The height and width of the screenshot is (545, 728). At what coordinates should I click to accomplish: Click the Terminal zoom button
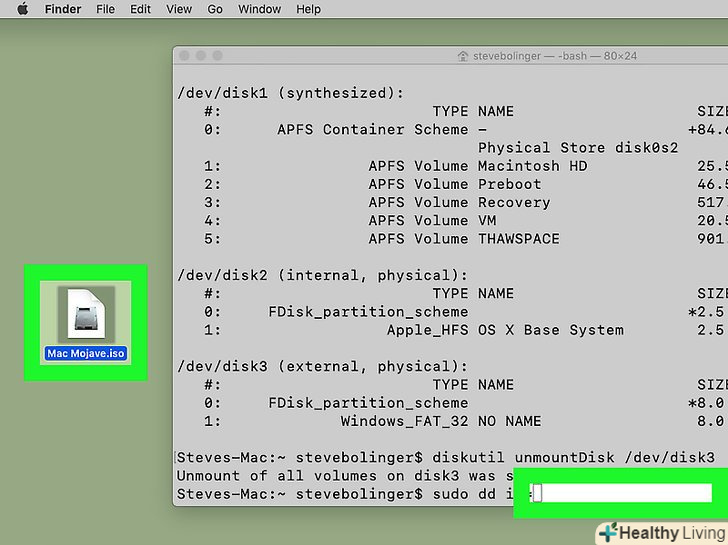pyautogui.click(x=217, y=56)
